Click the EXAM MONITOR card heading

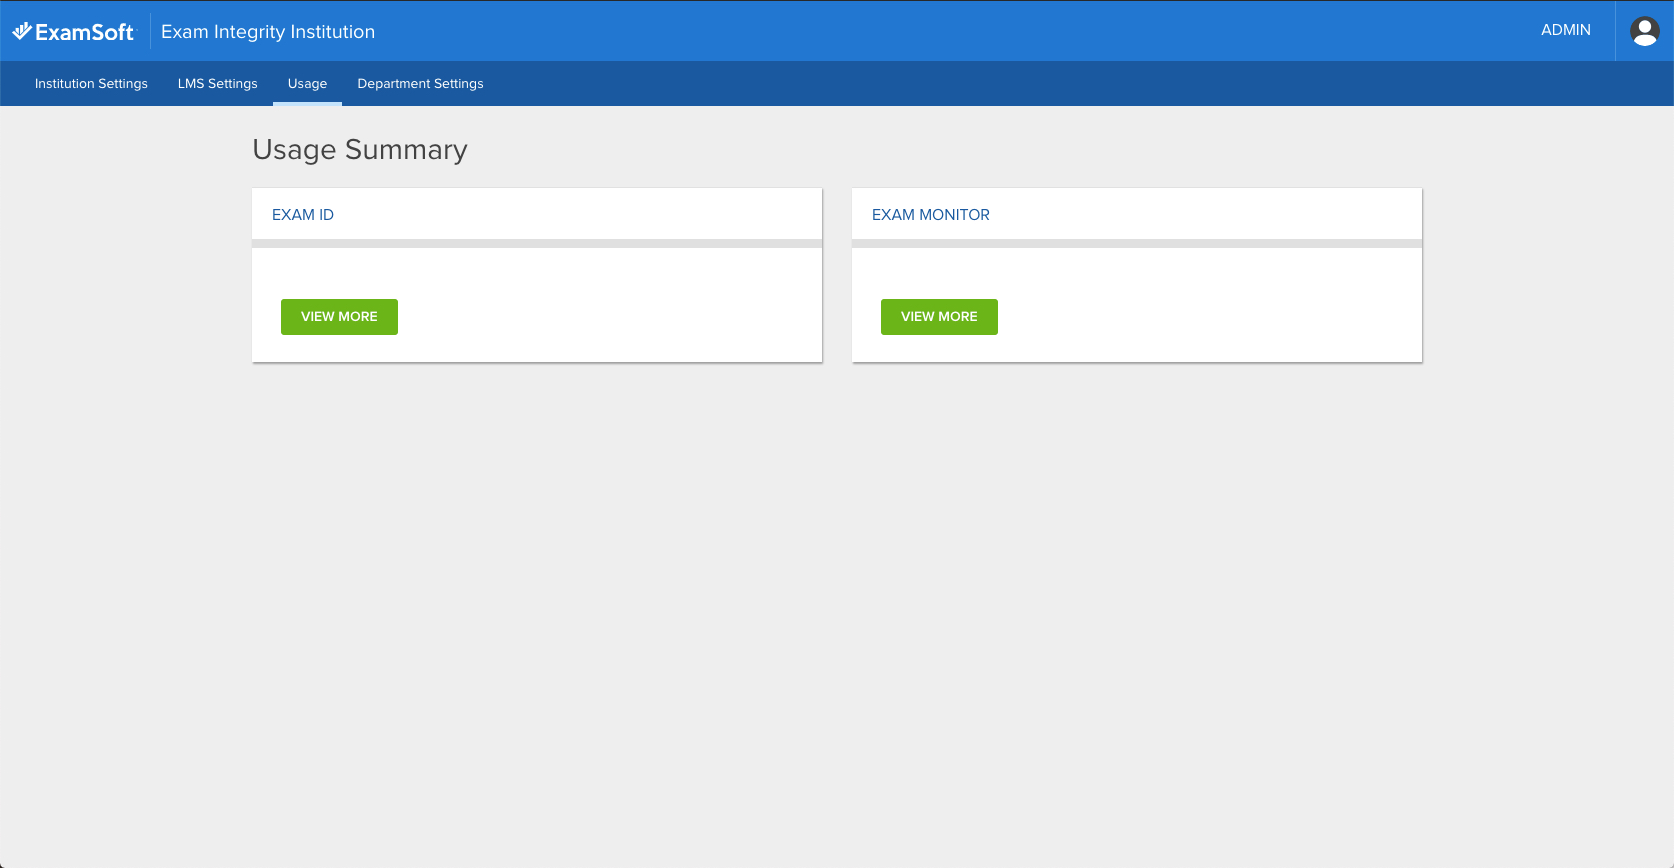[x=931, y=215]
